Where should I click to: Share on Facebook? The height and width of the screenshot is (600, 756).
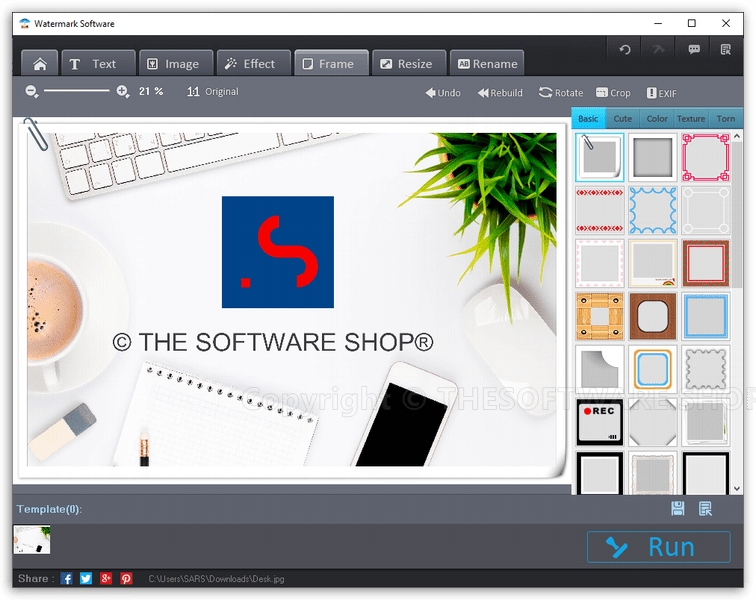pyautogui.click(x=67, y=578)
